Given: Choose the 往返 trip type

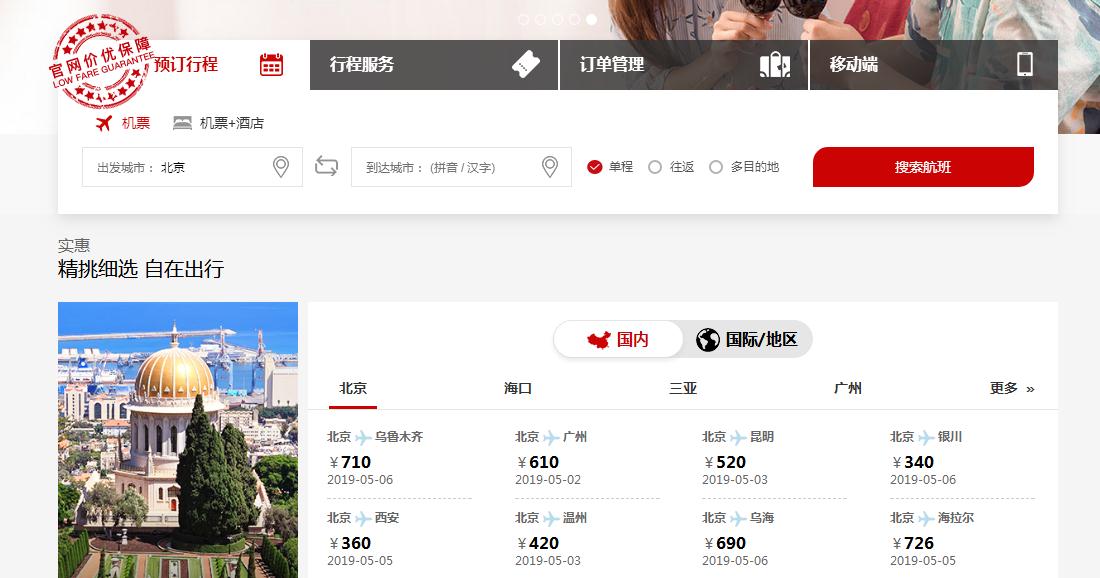Looking at the screenshot, I should click(x=655, y=167).
